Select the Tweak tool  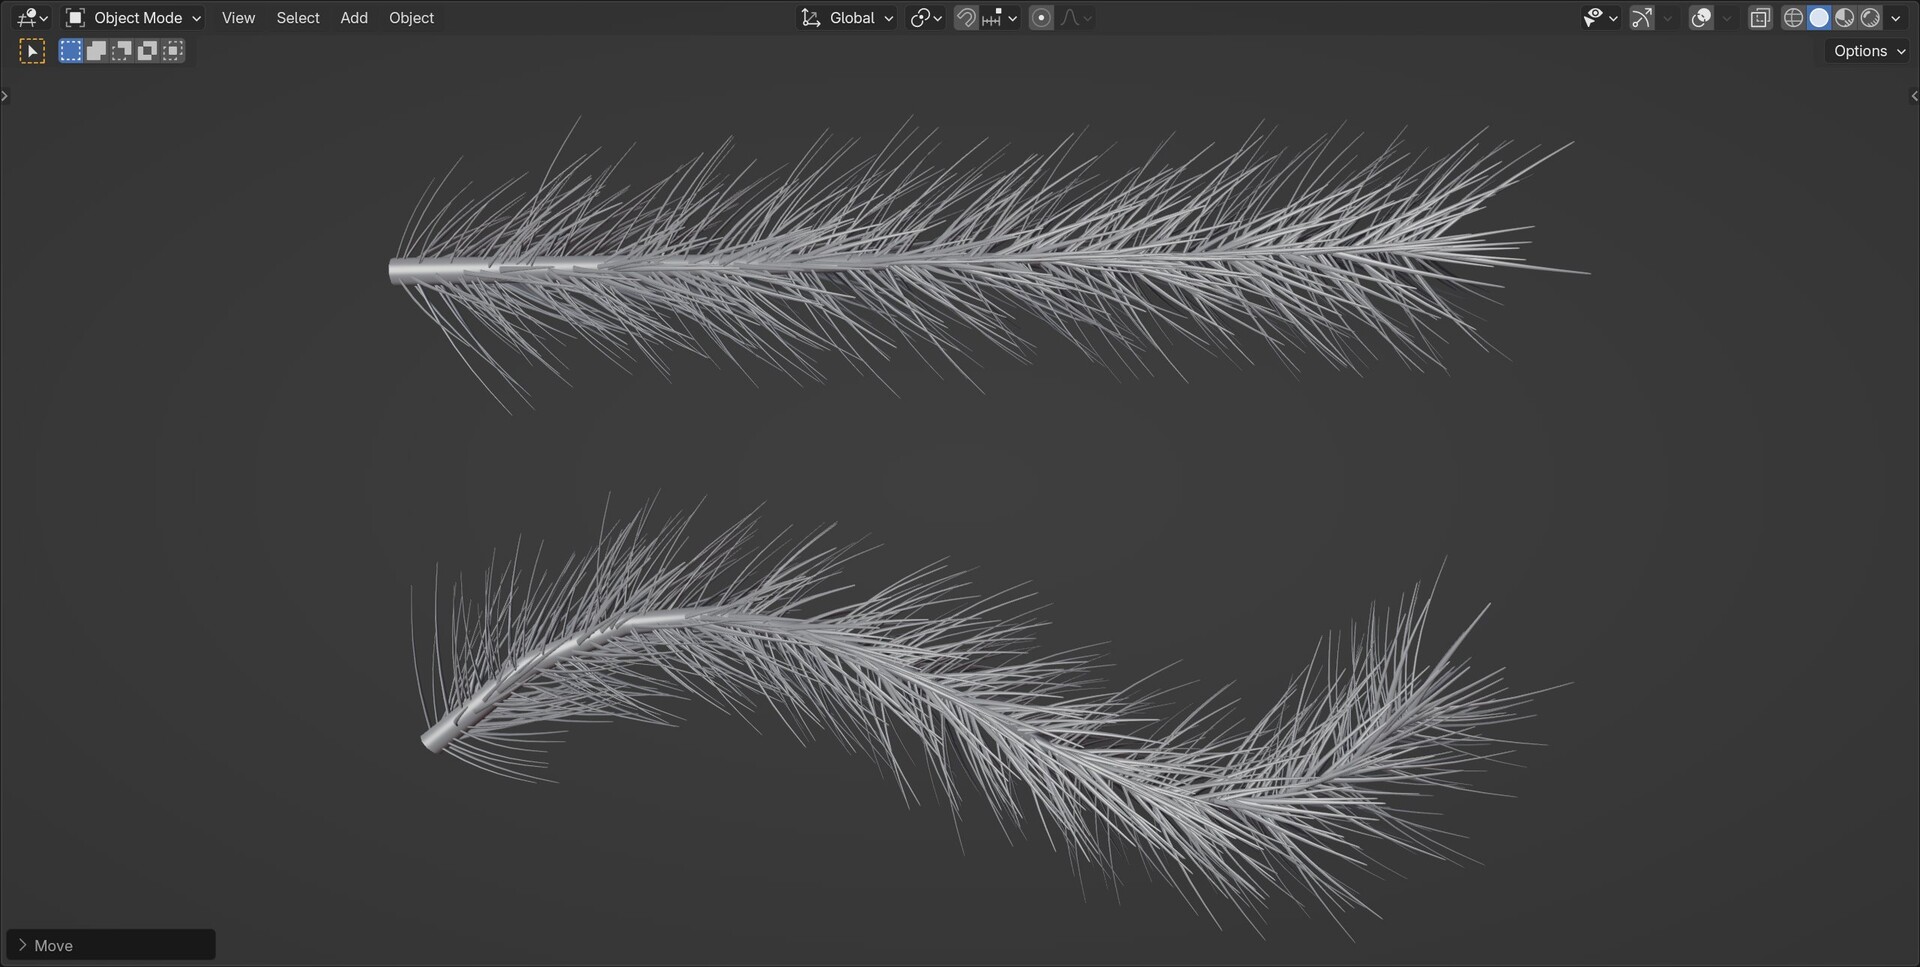pyautogui.click(x=31, y=50)
